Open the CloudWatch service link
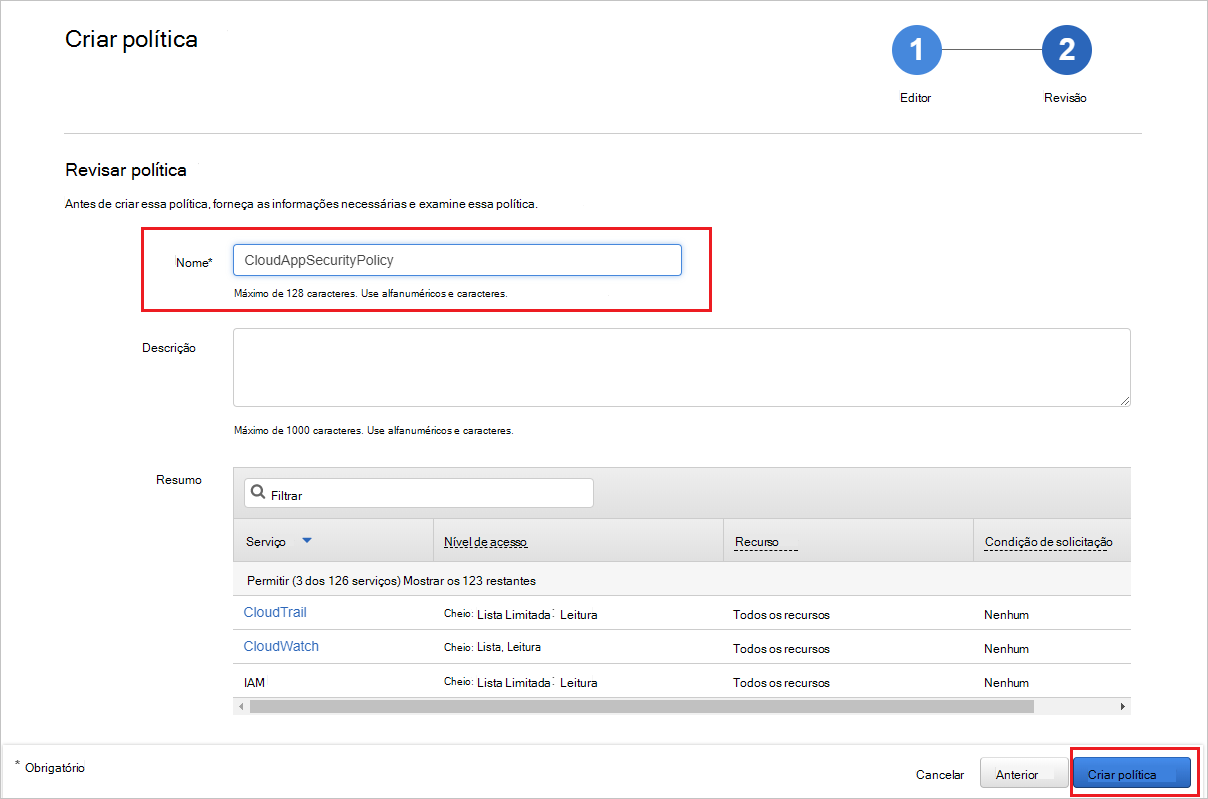Screen dimensions: 1208x799 (281, 646)
